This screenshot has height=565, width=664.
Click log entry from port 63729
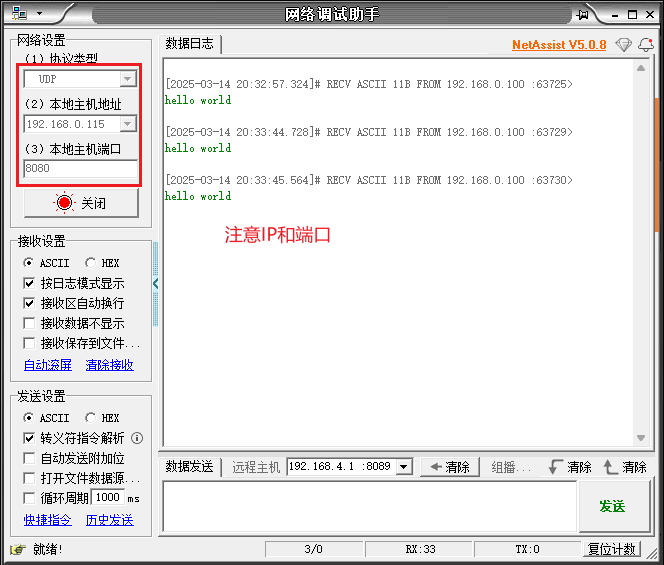coord(369,132)
